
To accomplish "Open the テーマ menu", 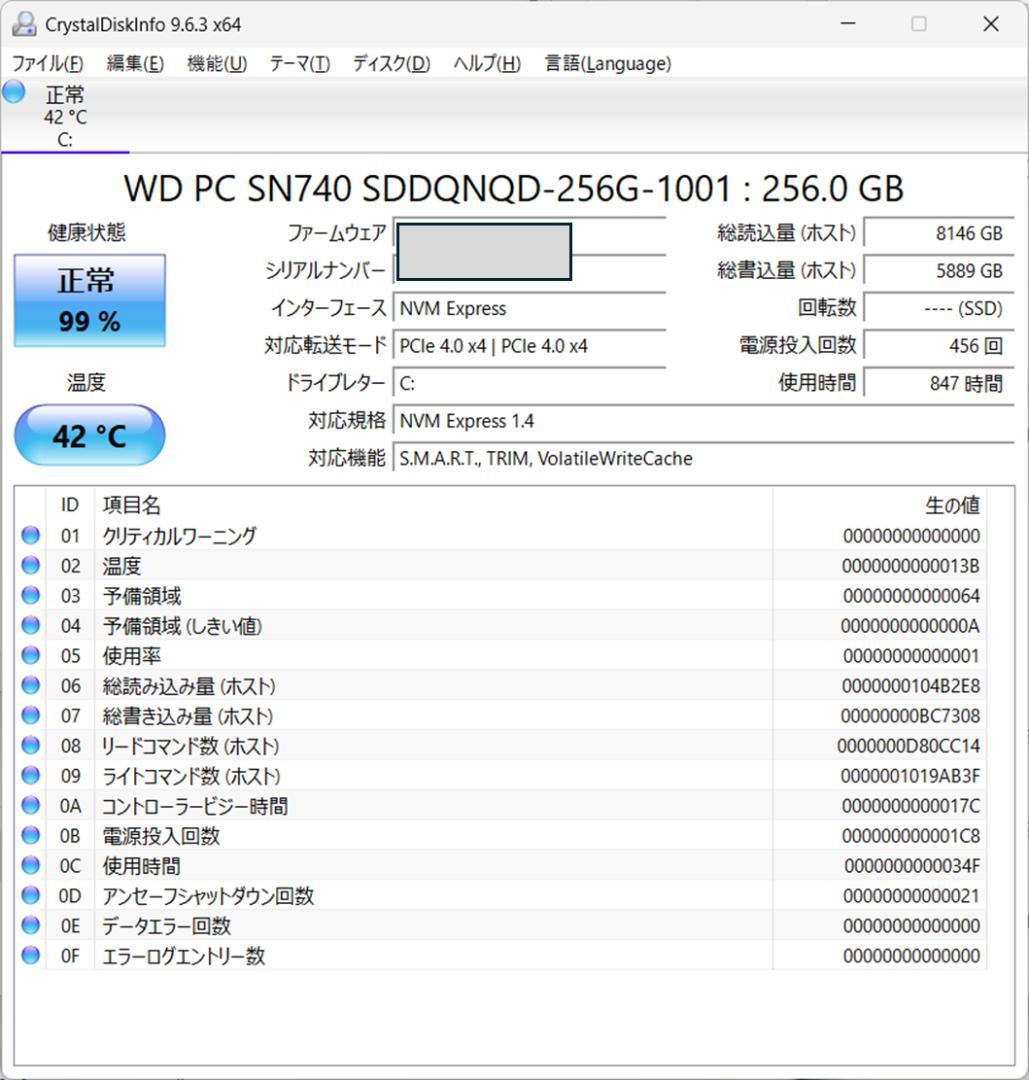I will [x=298, y=63].
